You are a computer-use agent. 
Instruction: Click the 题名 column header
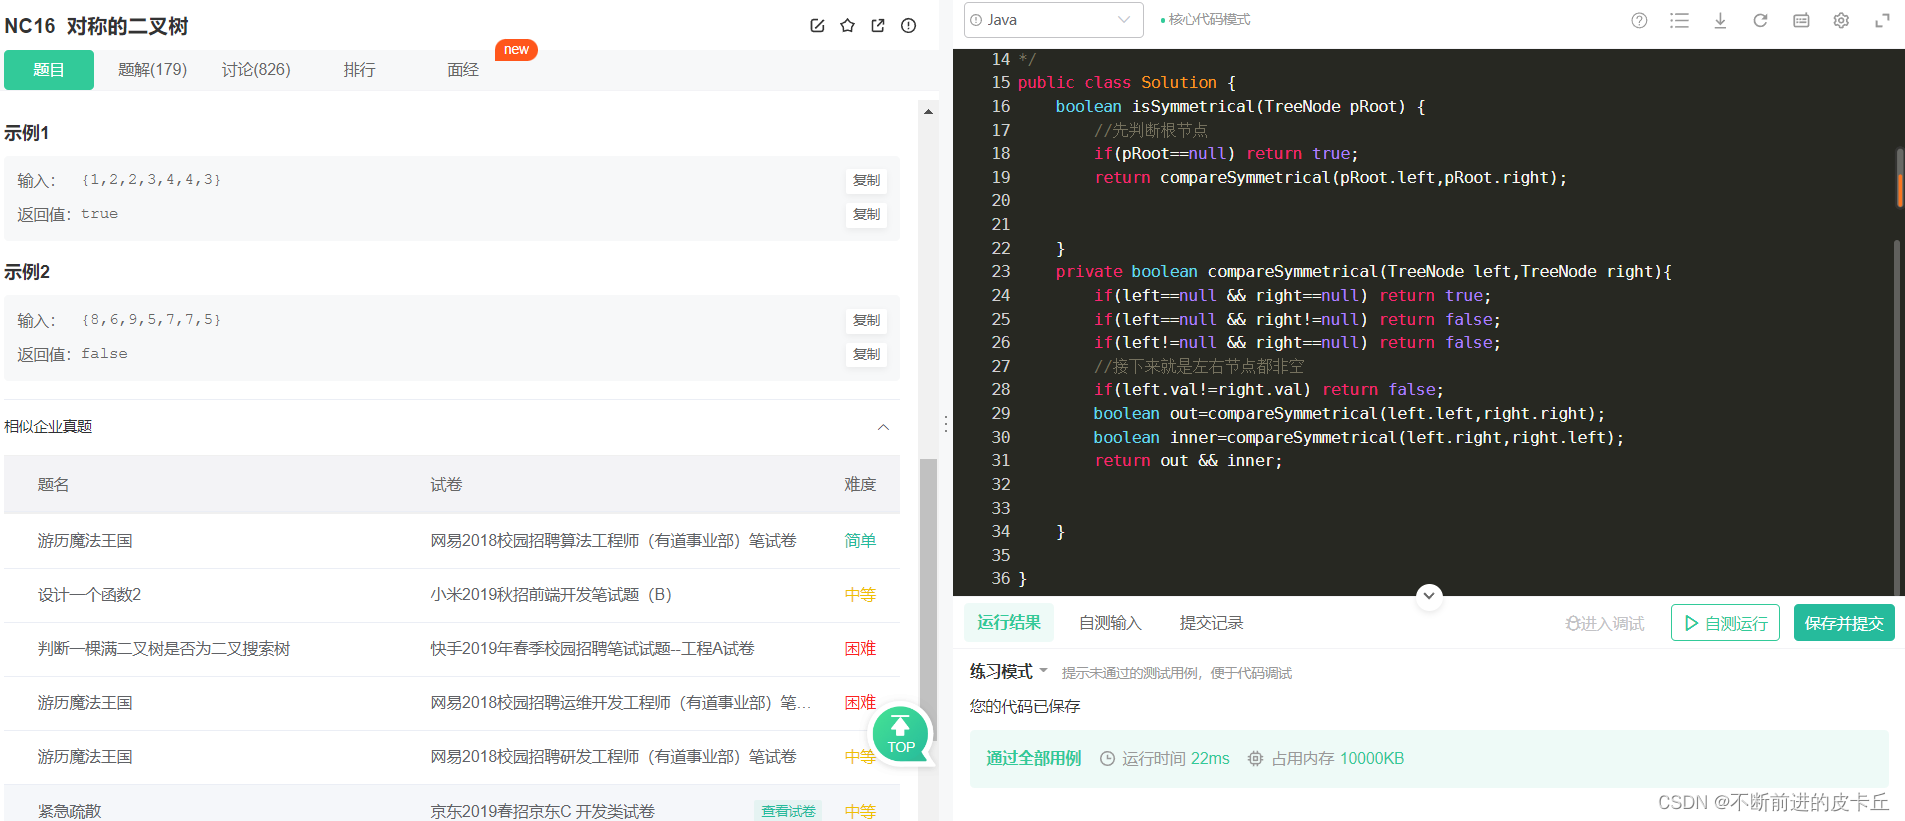click(x=54, y=485)
